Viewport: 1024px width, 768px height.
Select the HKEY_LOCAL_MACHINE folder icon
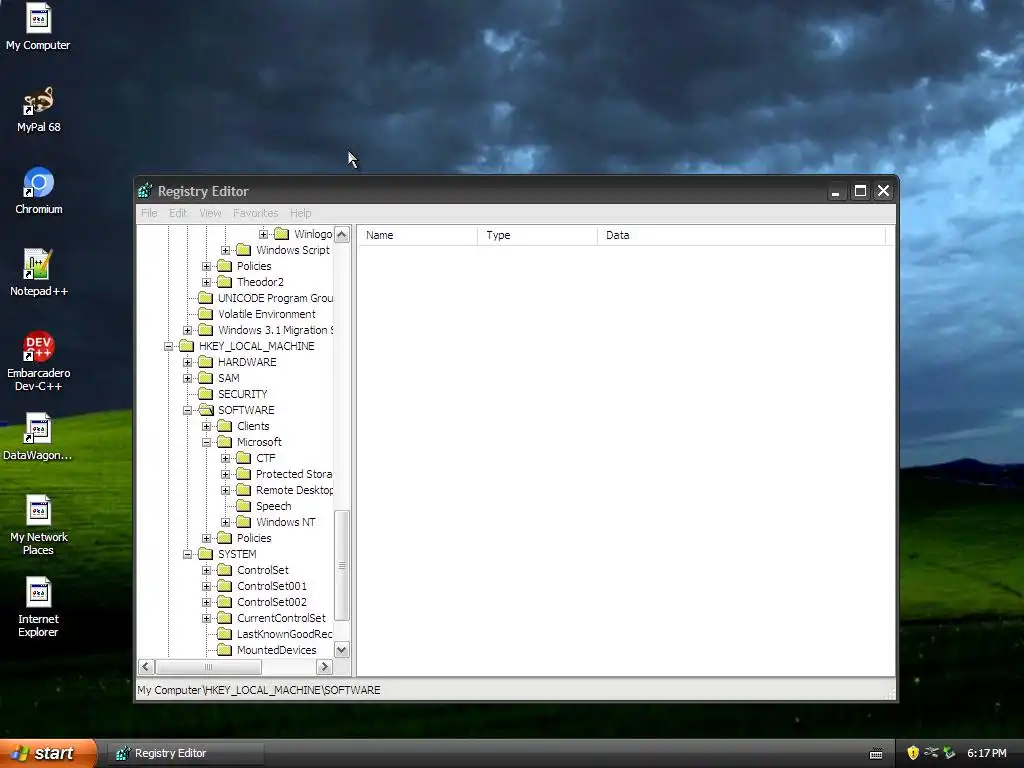click(x=187, y=346)
